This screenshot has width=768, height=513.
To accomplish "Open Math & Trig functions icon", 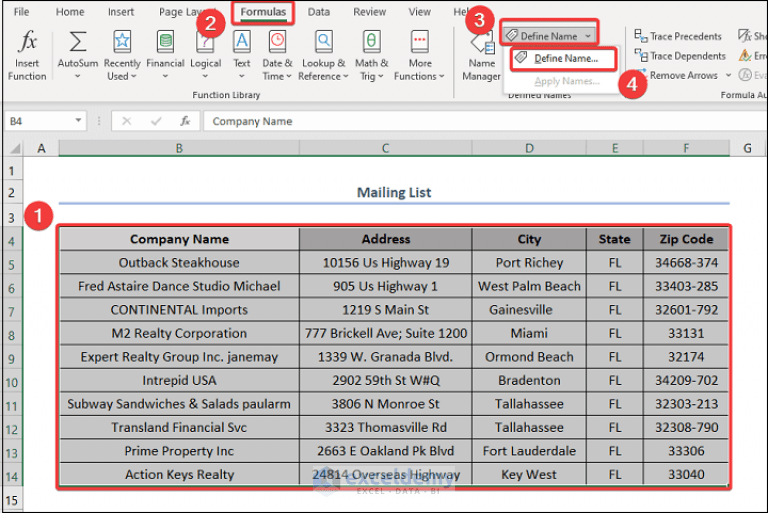I will point(371,41).
